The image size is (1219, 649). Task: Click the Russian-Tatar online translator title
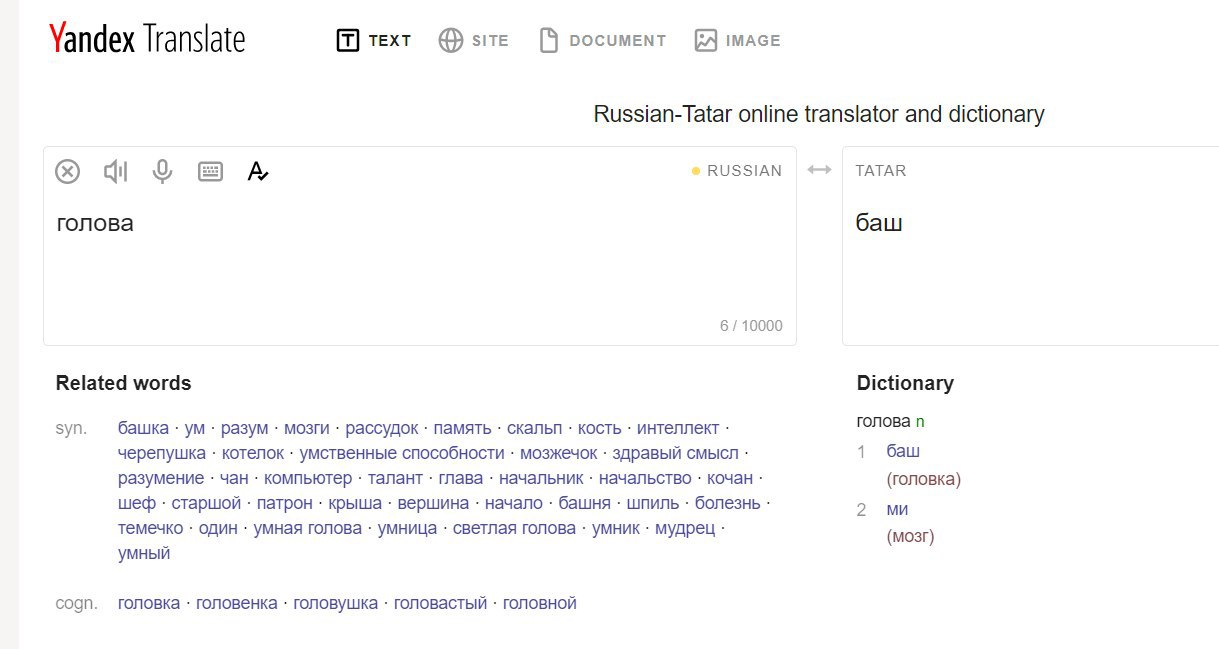tap(819, 114)
